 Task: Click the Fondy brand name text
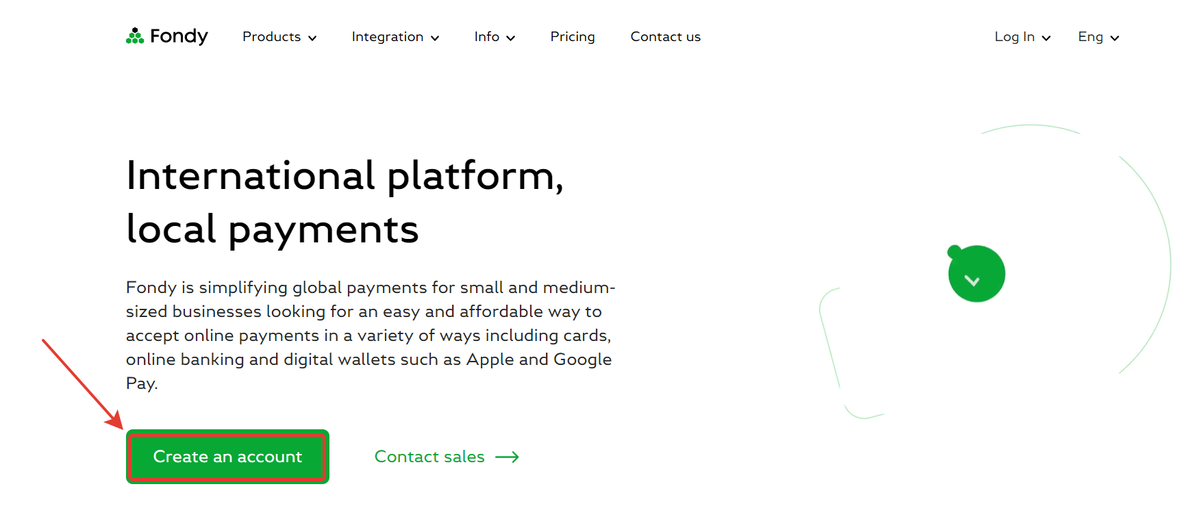pyautogui.click(x=179, y=37)
